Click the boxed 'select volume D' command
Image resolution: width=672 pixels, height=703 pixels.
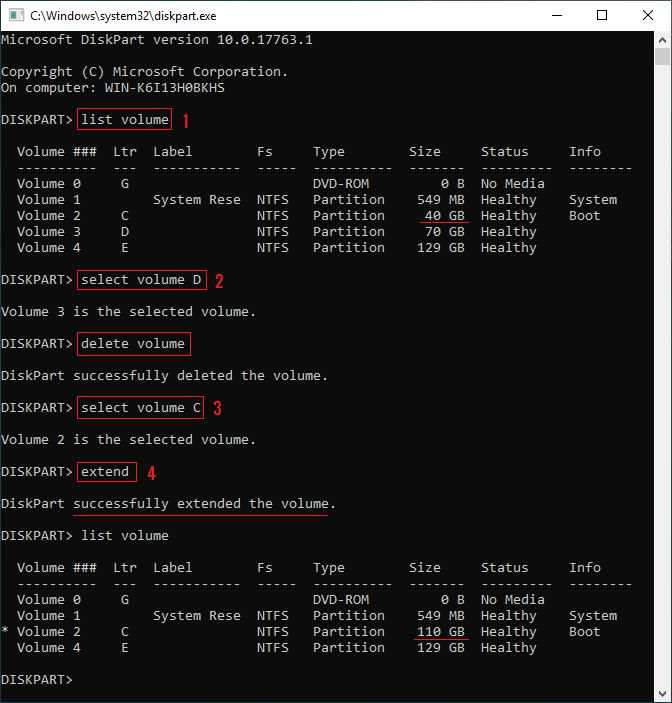(142, 280)
